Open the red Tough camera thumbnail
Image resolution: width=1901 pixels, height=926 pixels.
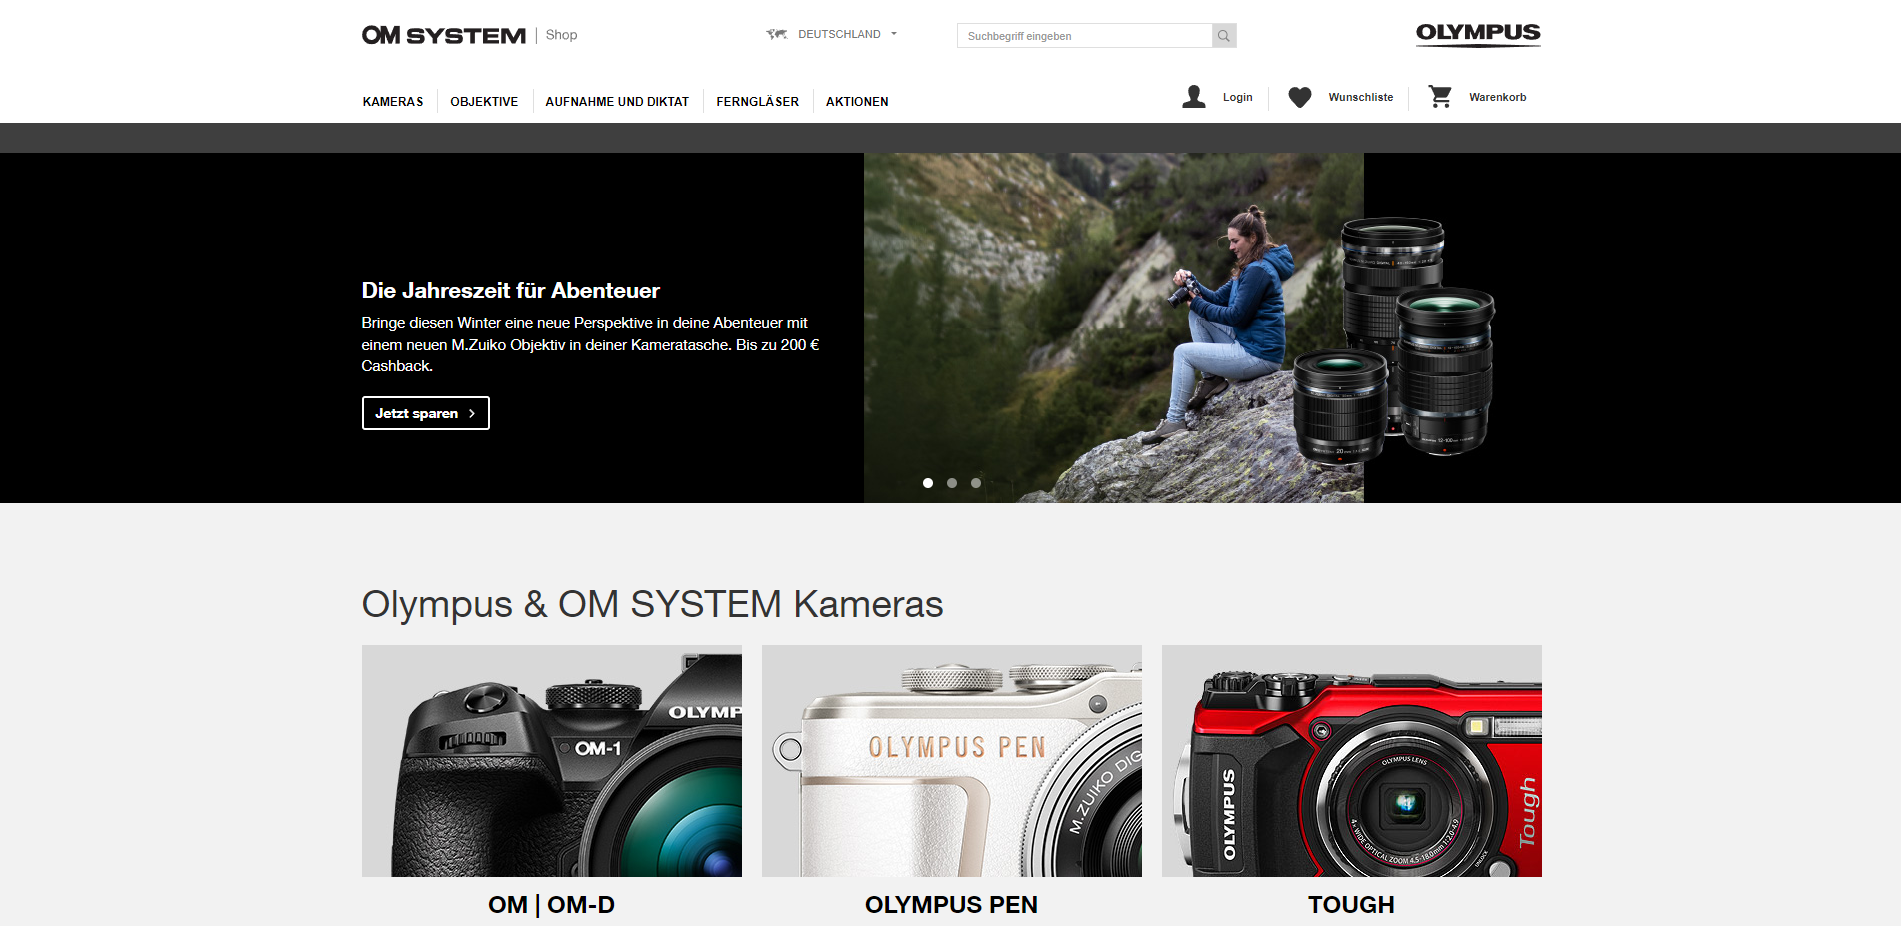(1352, 761)
